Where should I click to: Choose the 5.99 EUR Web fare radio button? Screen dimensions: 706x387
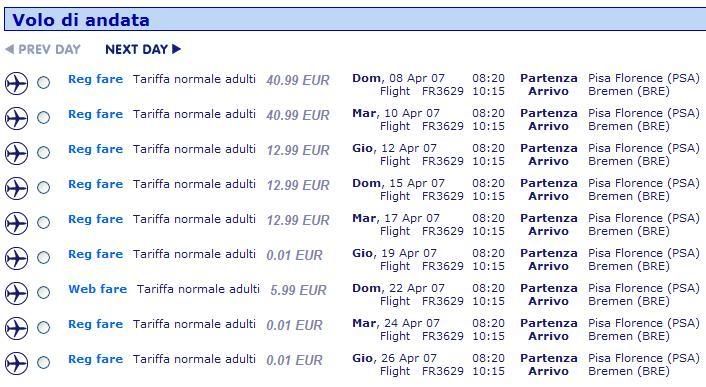click(43, 292)
